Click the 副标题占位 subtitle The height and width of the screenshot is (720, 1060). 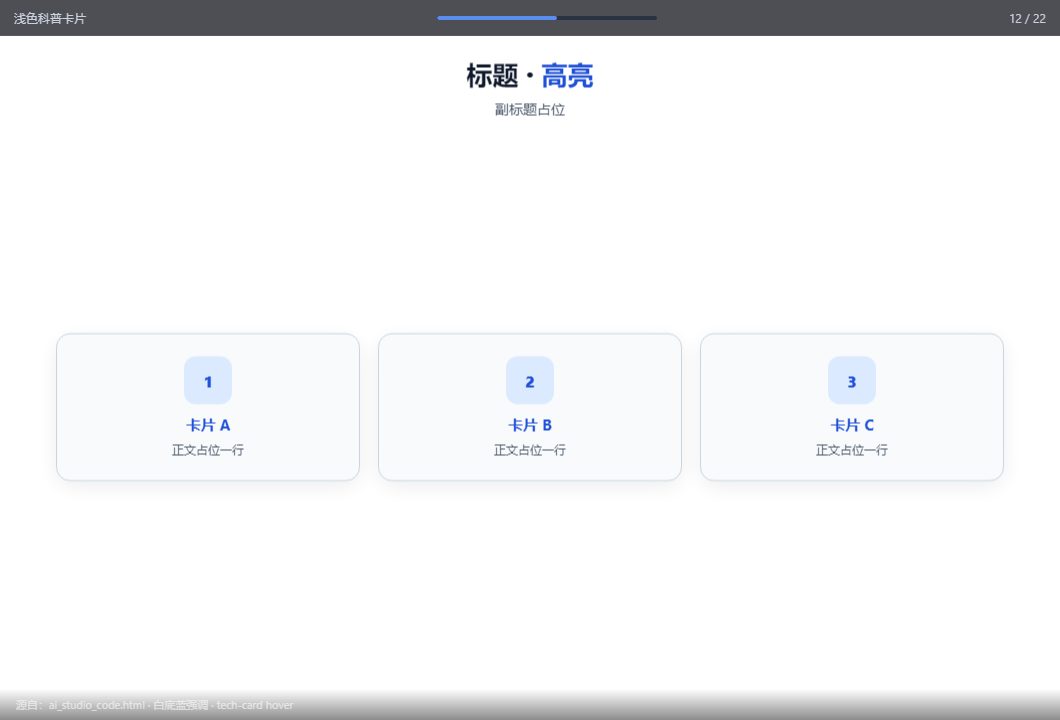(529, 110)
